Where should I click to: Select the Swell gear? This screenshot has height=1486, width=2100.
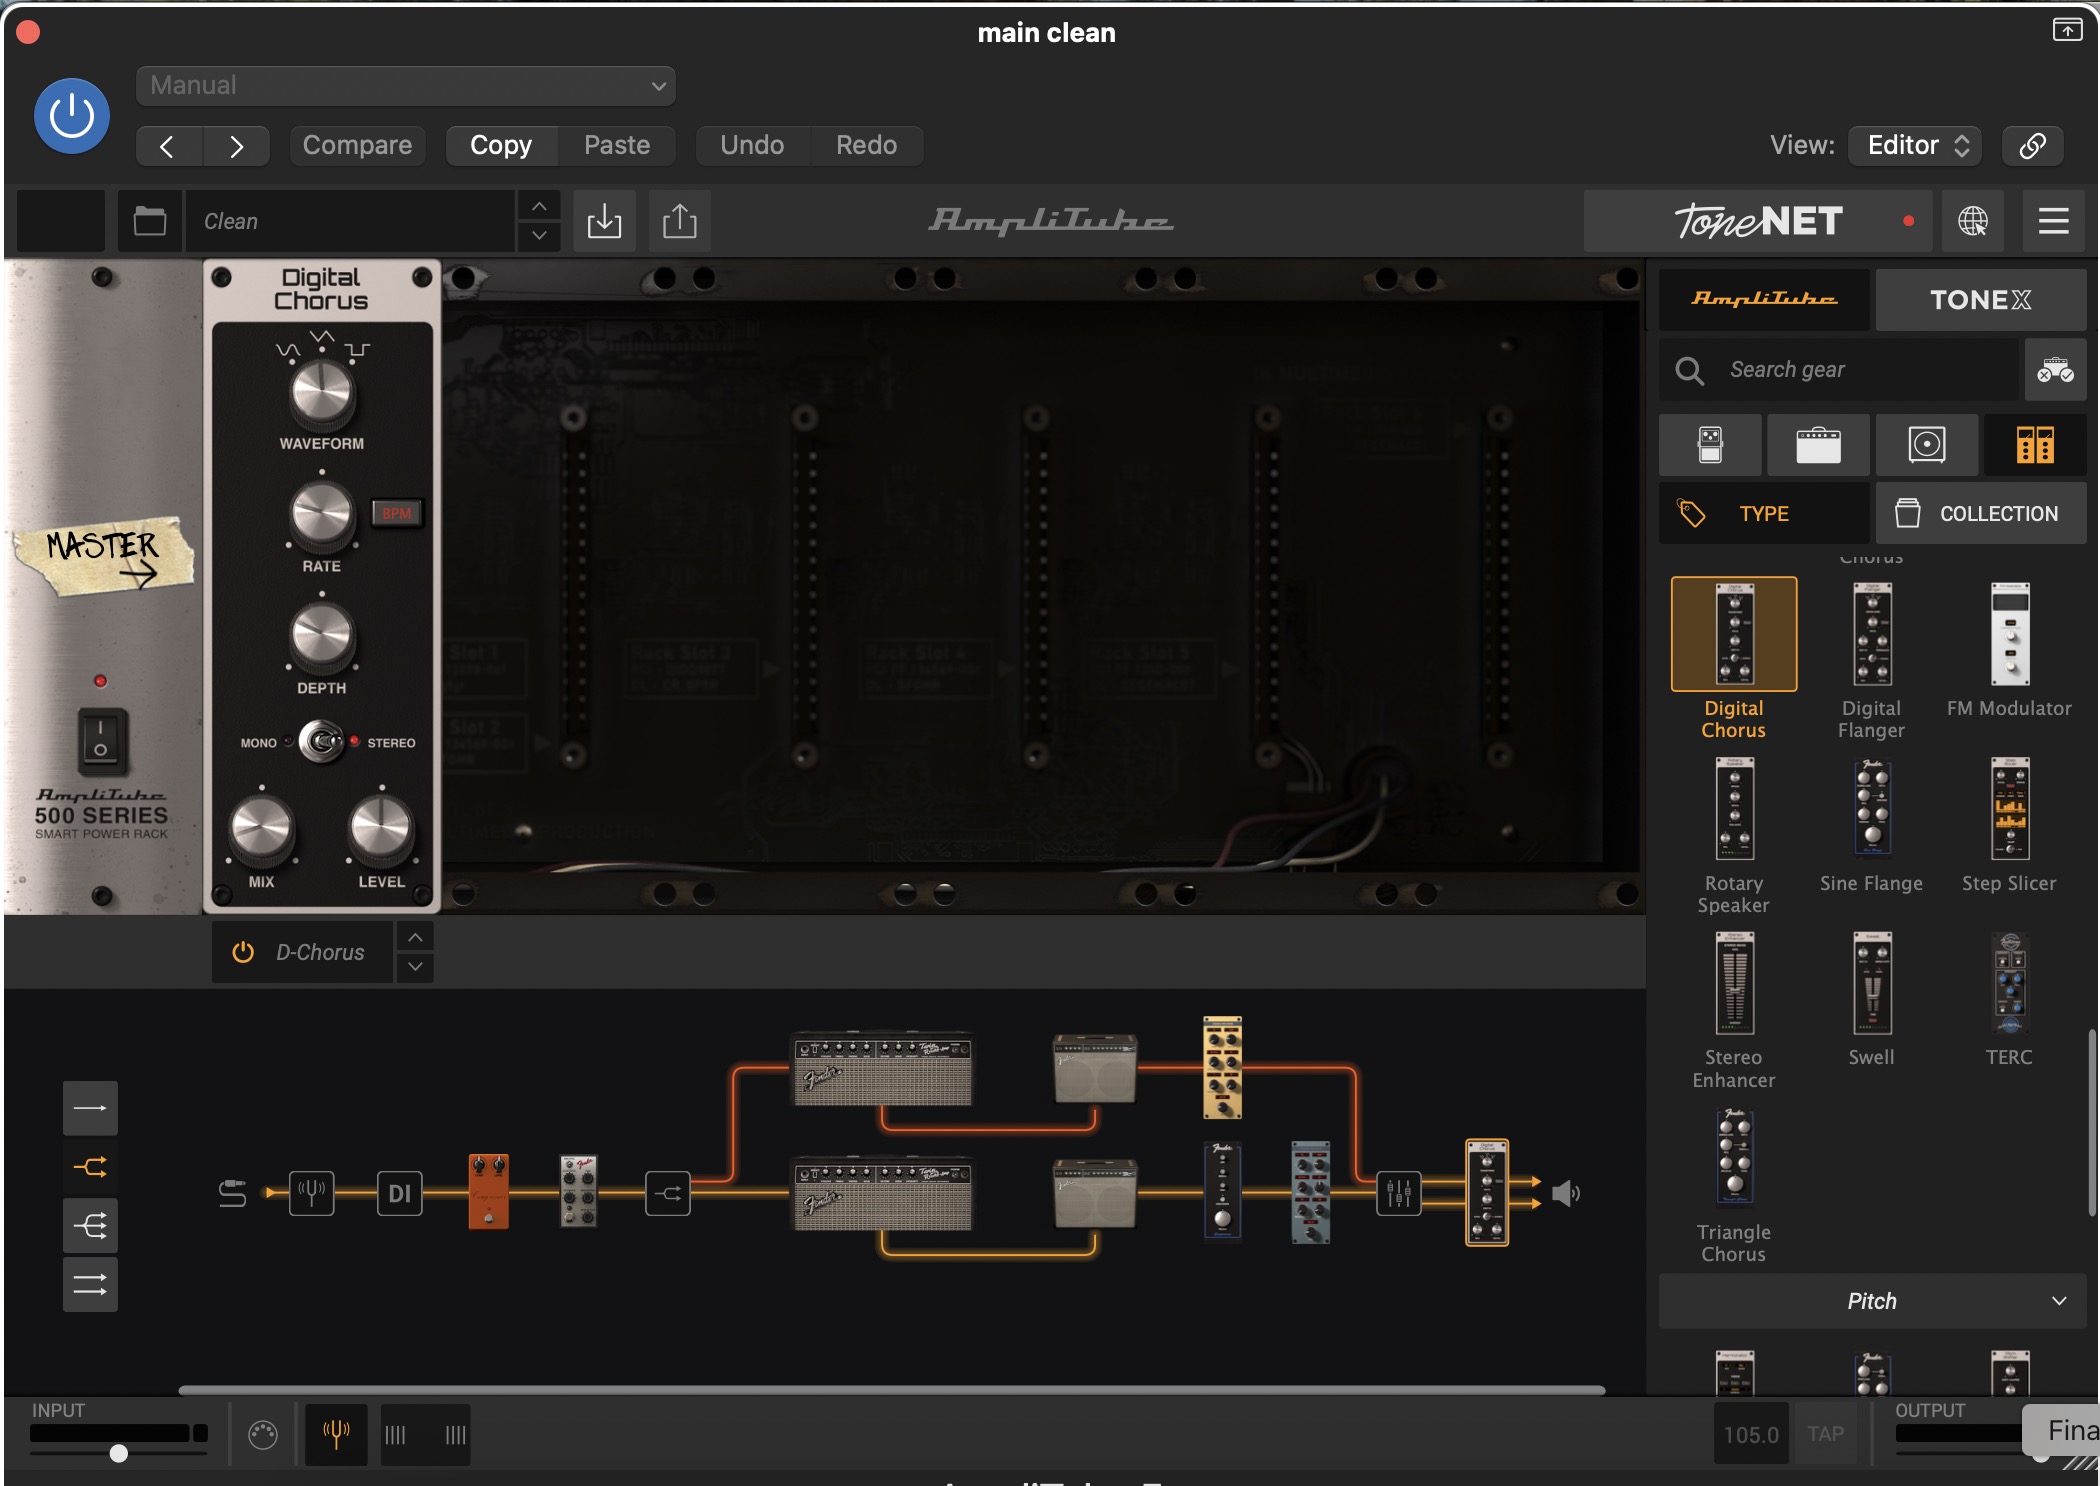coord(1872,984)
